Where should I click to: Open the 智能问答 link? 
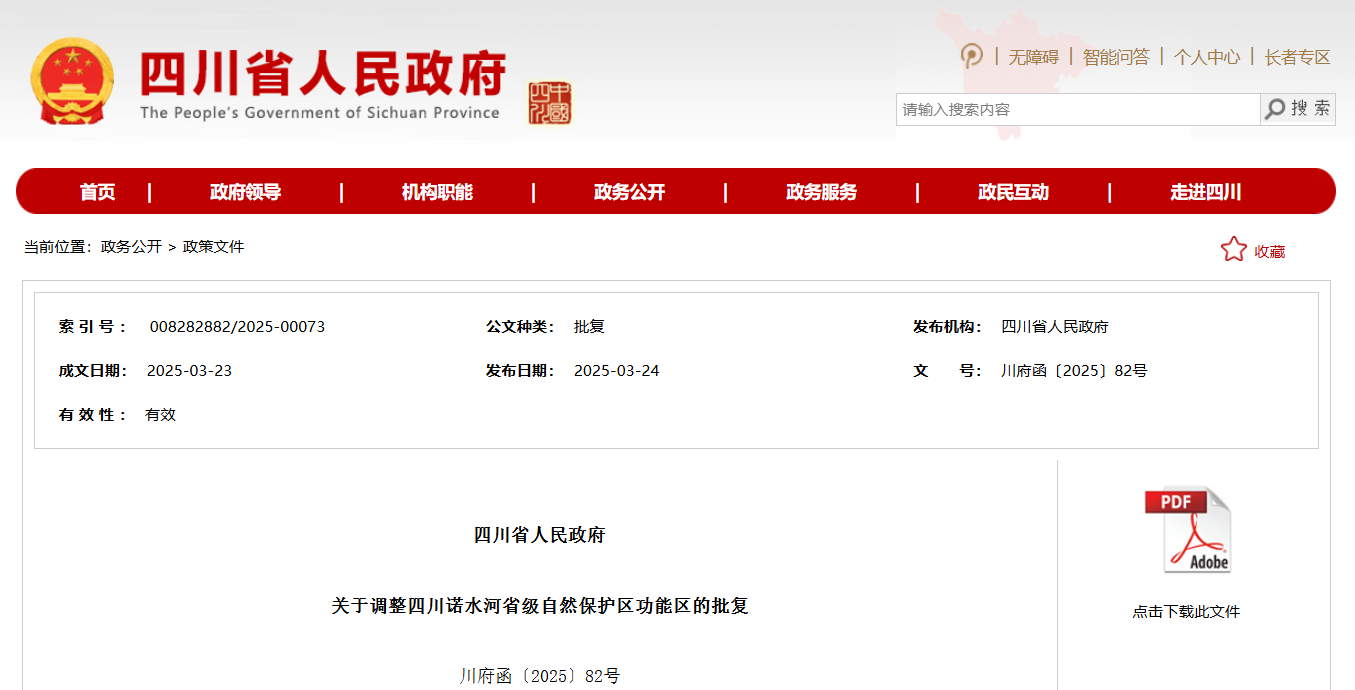[x=1116, y=57]
